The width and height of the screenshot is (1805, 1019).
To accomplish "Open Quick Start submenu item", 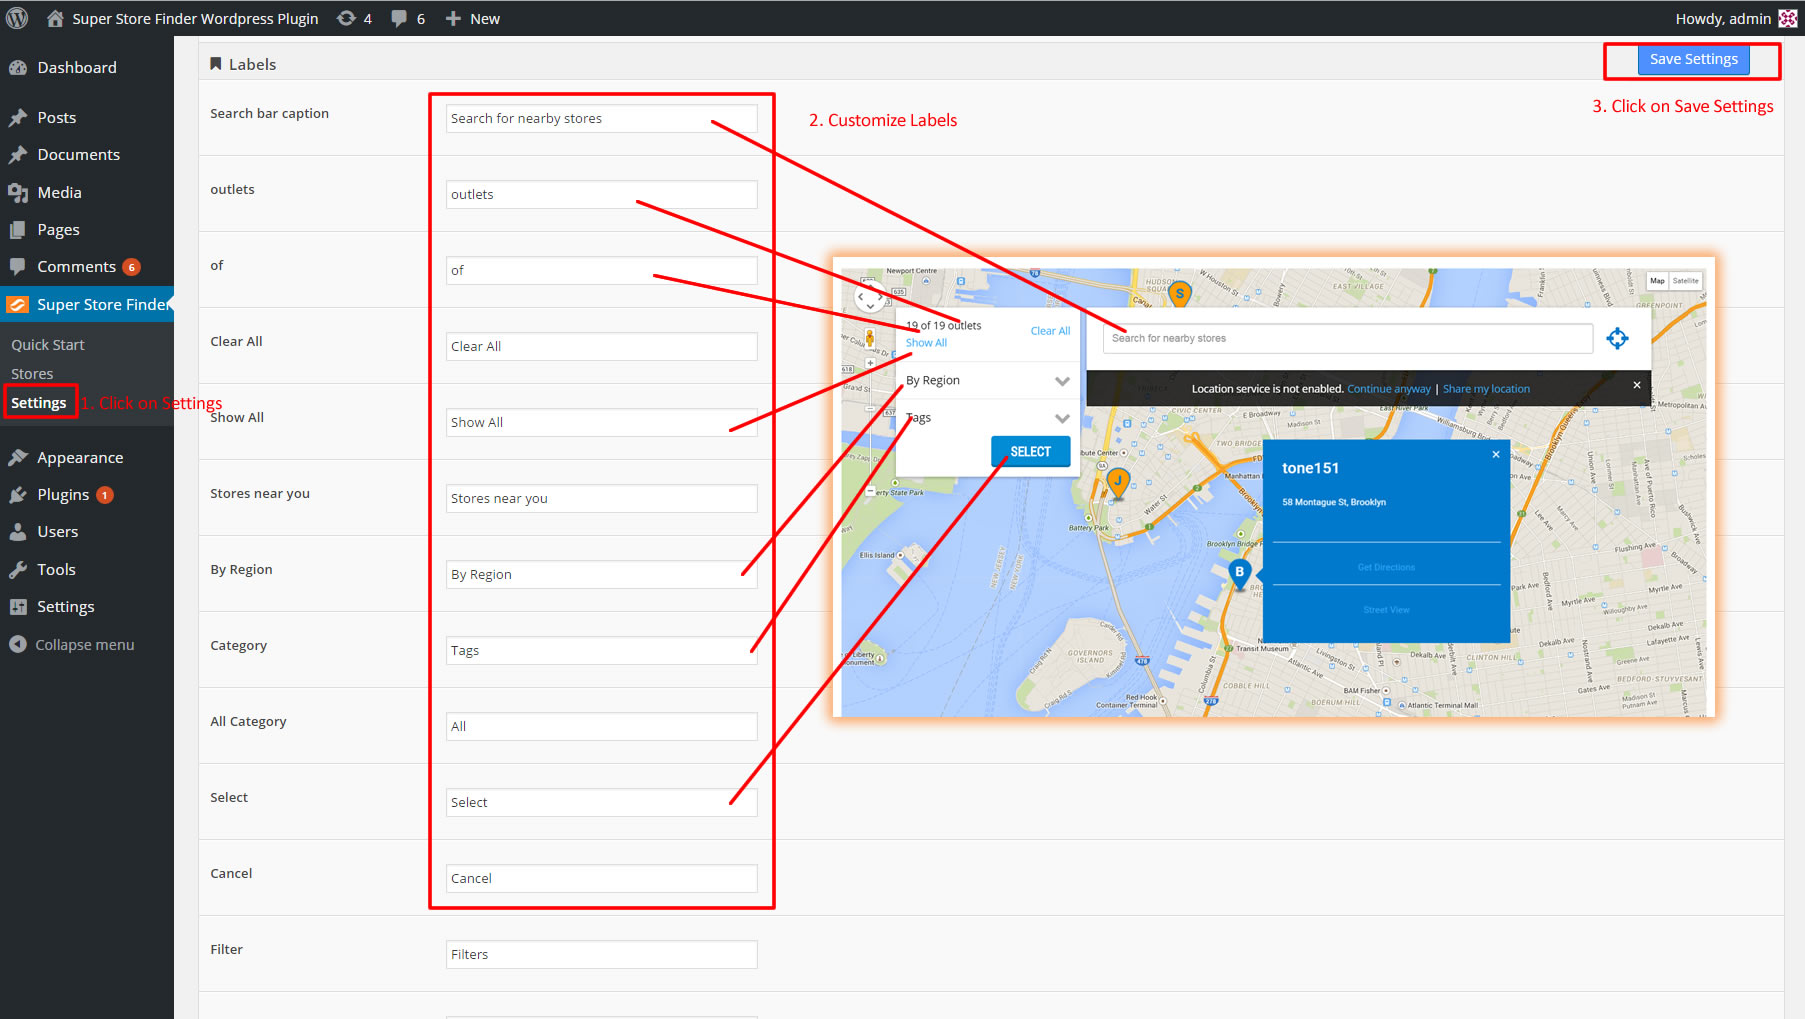I will (48, 345).
